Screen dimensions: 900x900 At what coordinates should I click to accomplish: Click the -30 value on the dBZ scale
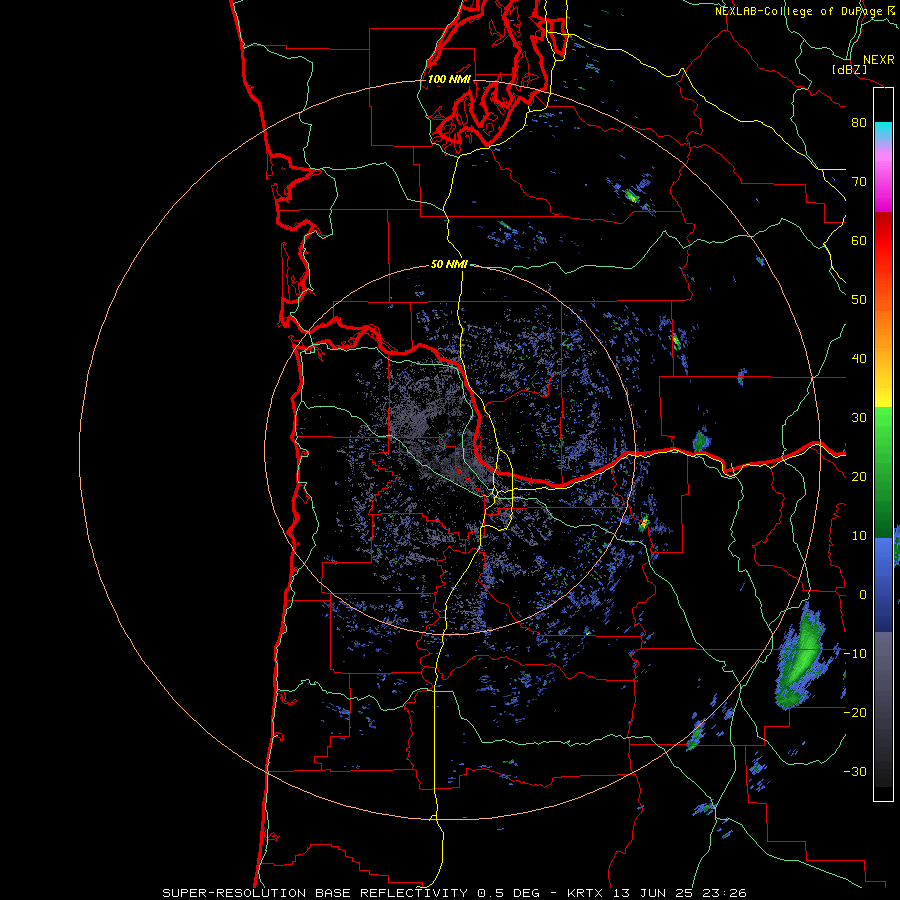[x=855, y=772]
